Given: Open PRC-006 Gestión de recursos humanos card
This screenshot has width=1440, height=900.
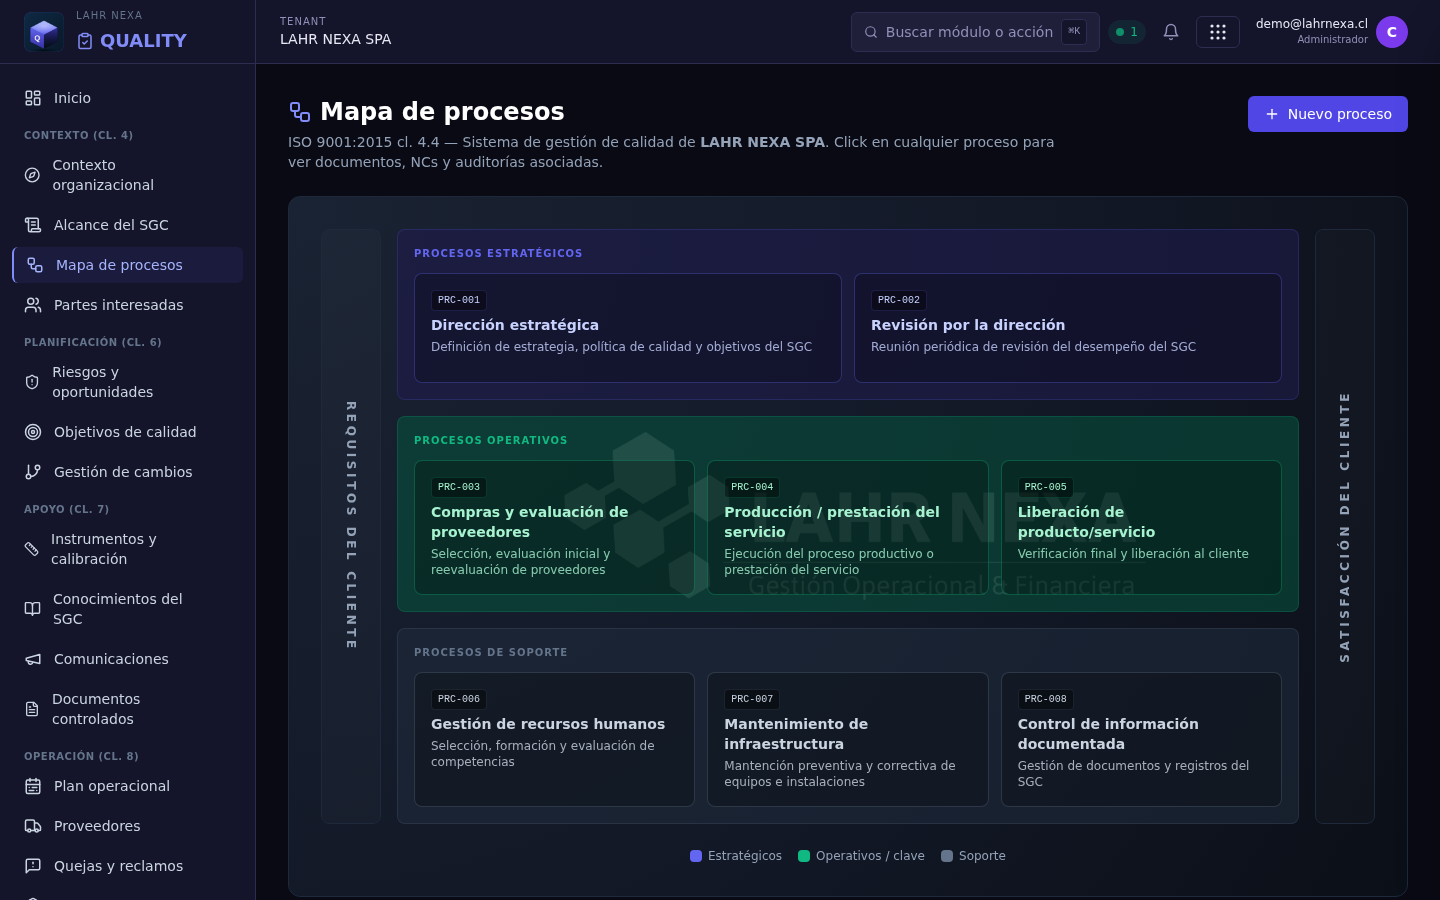Looking at the screenshot, I should click(554, 740).
